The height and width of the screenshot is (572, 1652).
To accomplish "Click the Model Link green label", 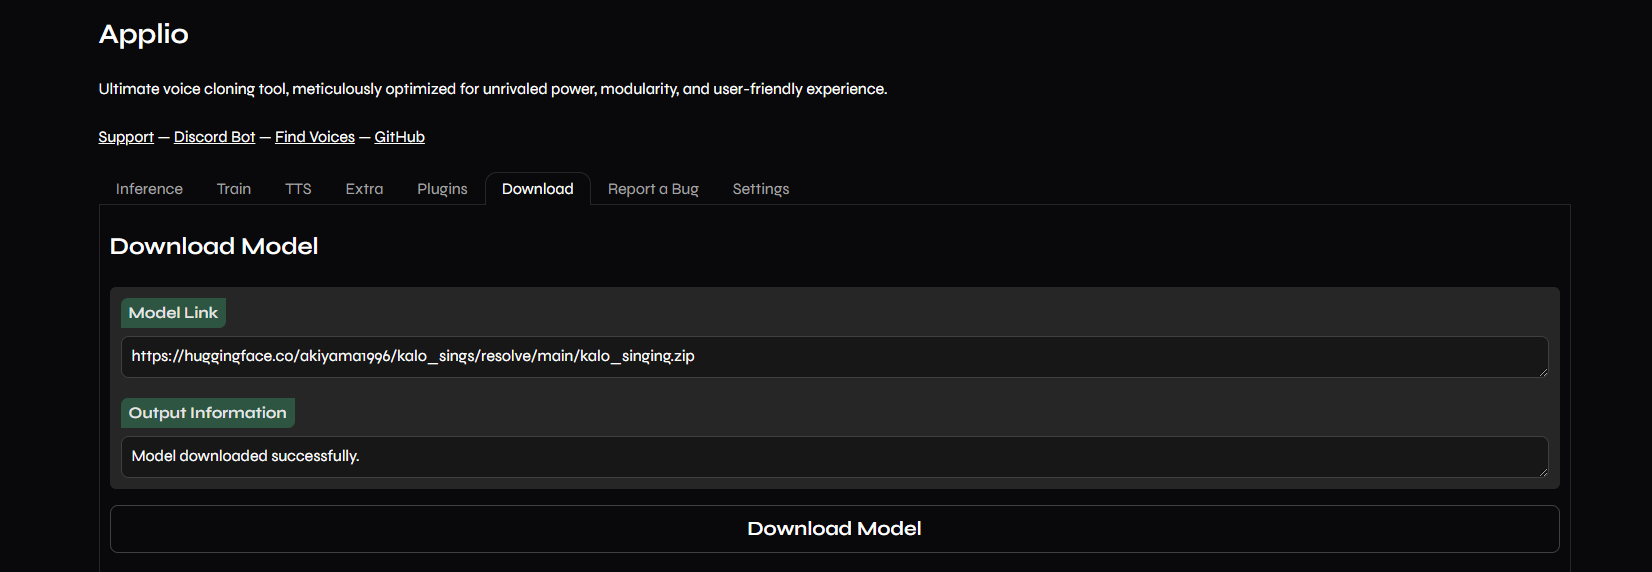I will point(173,313).
